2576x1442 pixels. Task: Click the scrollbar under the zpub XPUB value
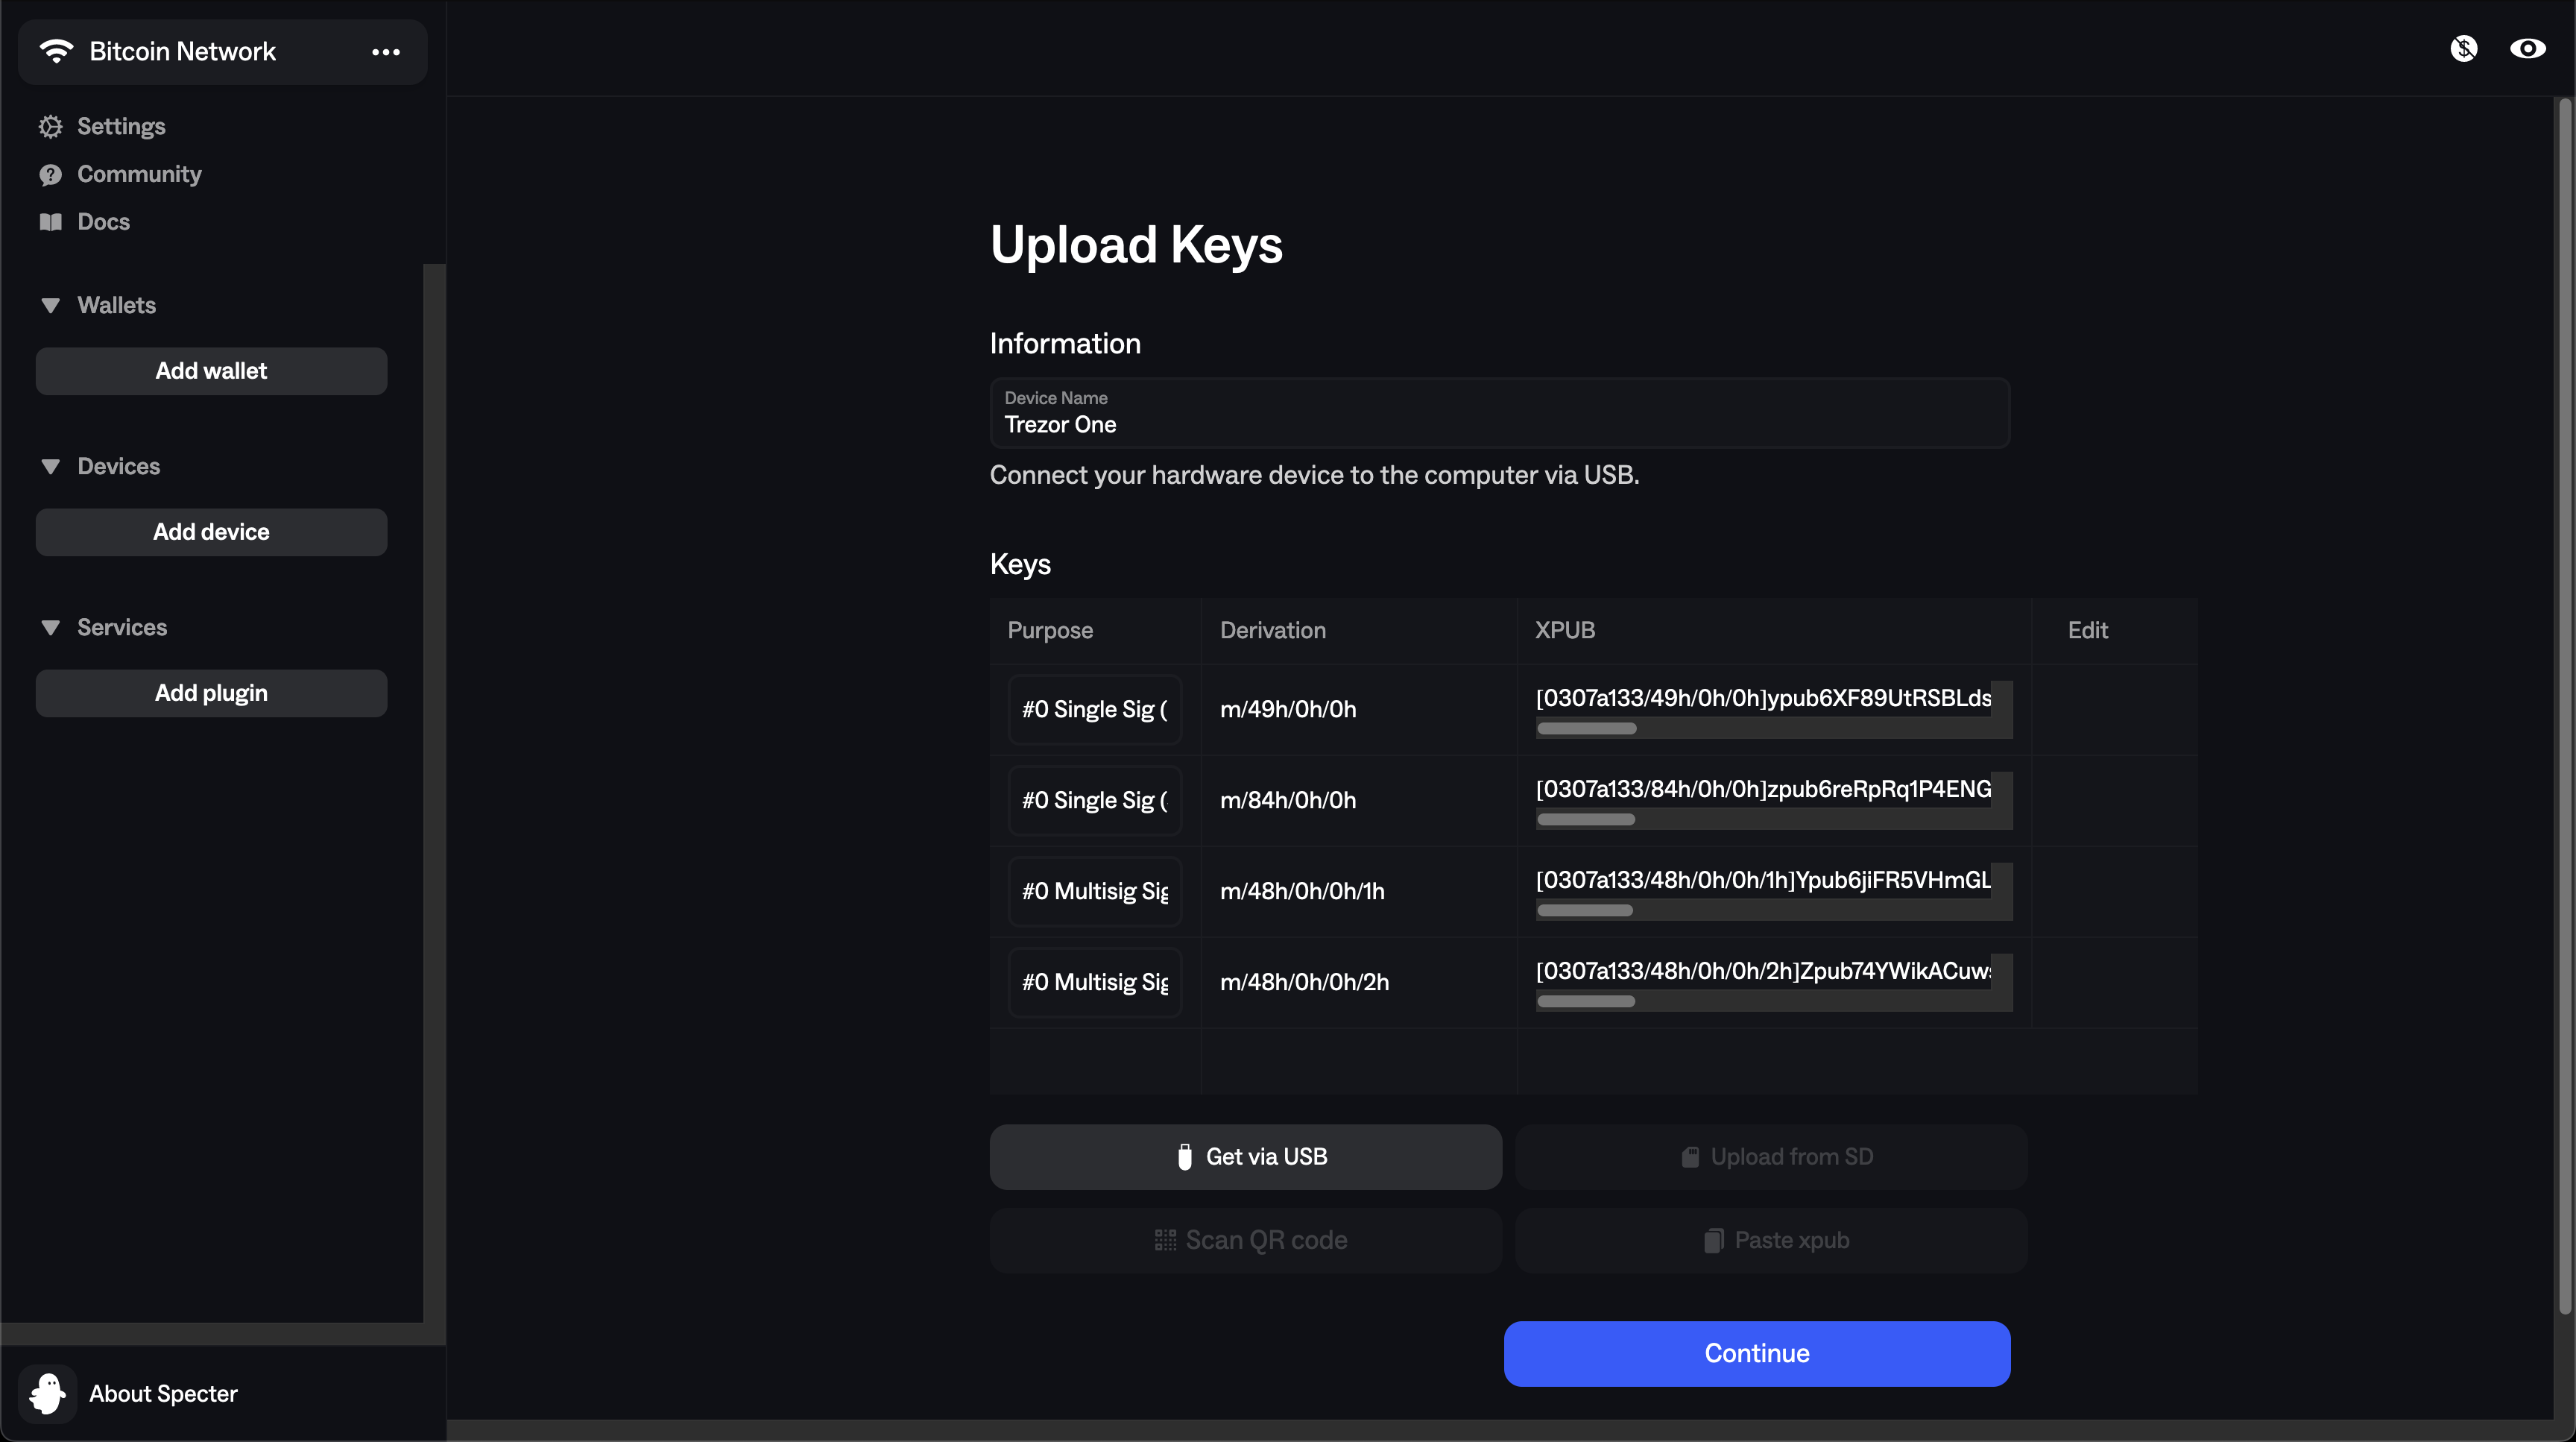coord(1586,820)
